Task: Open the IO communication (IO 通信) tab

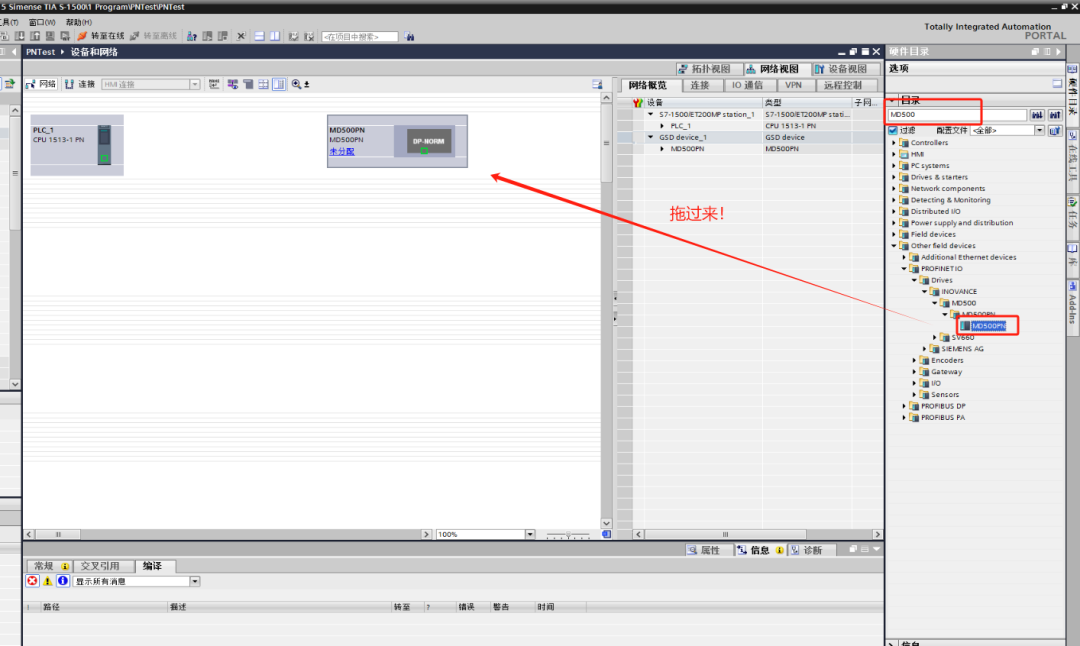Action: (747, 85)
